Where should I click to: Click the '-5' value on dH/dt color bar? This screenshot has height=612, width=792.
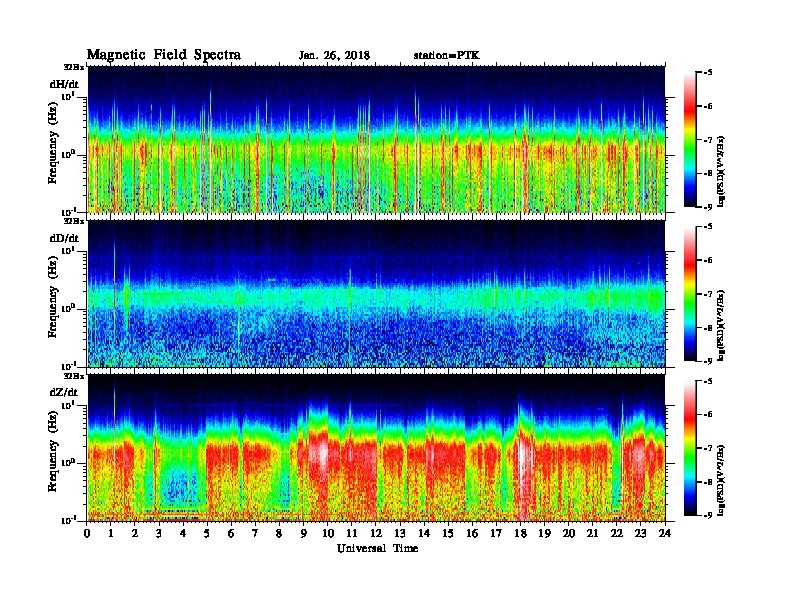pyautogui.click(x=707, y=73)
